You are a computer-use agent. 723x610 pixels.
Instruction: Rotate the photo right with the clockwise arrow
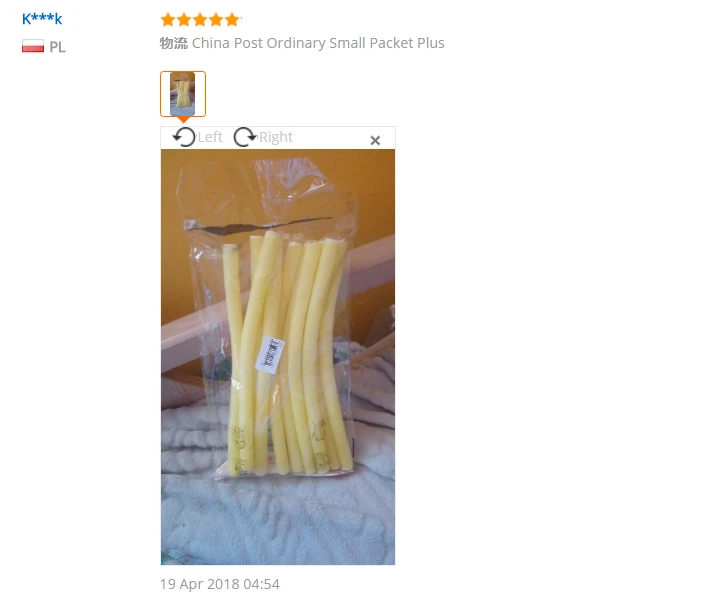[x=245, y=137]
